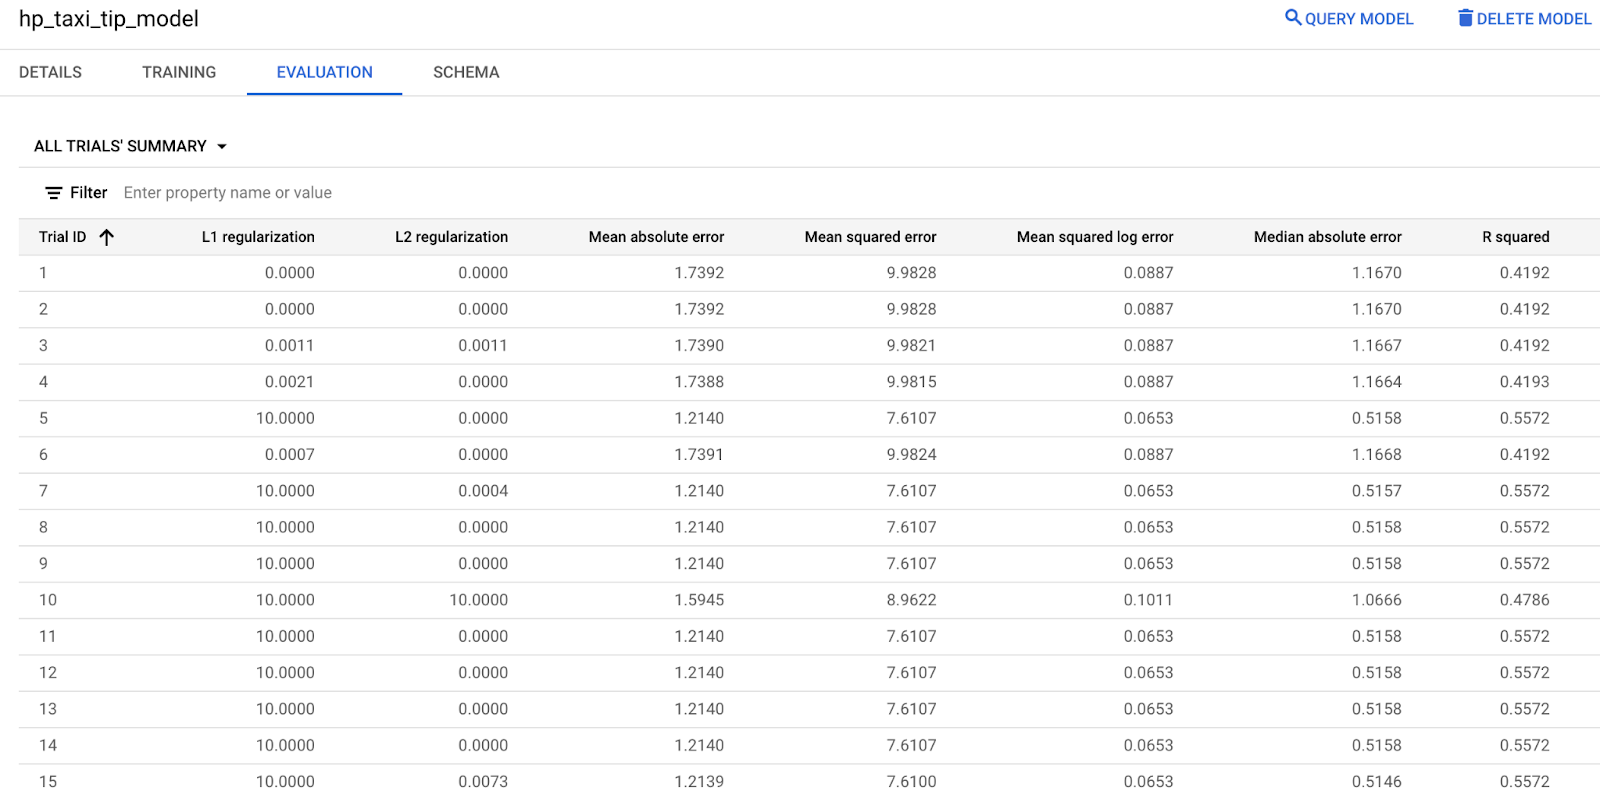Click mean squared error 8.9622

[x=911, y=600]
